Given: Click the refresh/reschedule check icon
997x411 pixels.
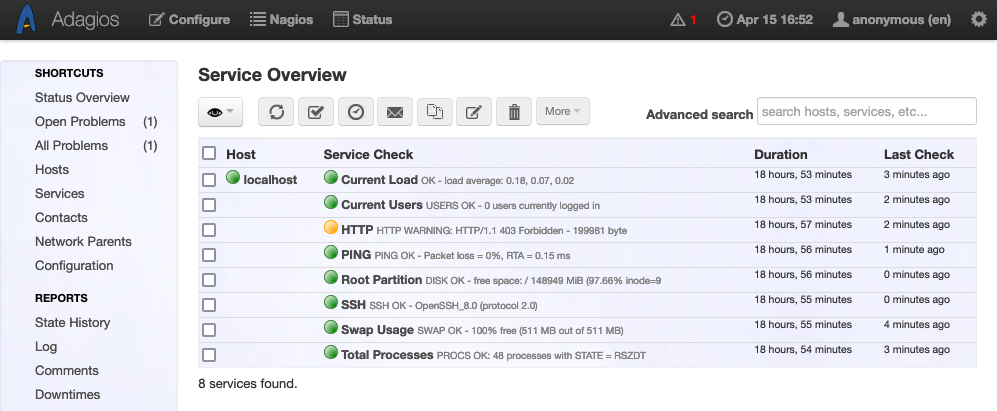Looking at the screenshot, I should (x=277, y=112).
